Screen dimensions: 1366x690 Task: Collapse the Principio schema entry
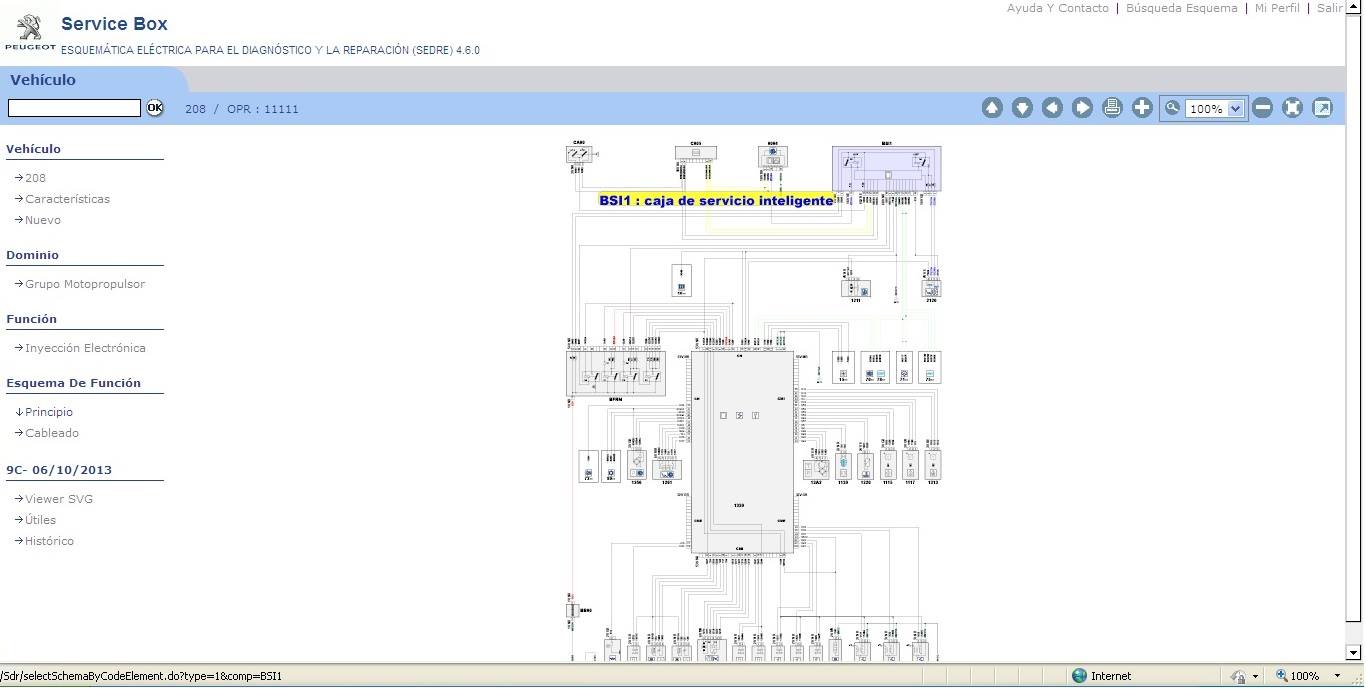(x=49, y=412)
